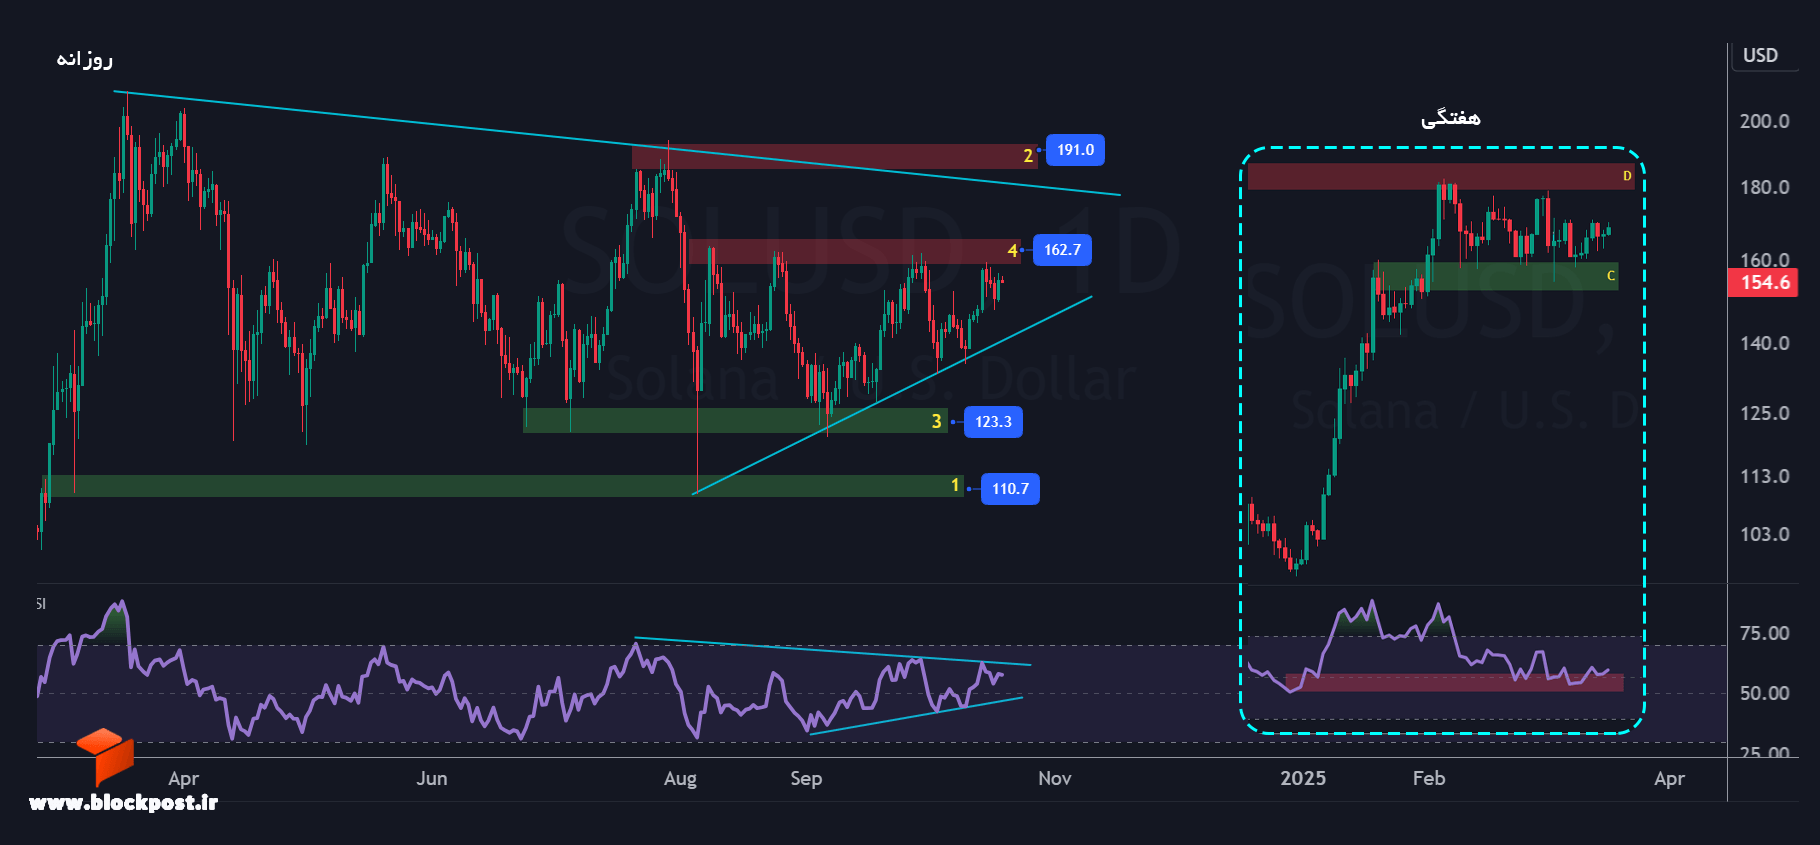Open the www.blockpost.ir watermark link
1820x845 pixels.
123,802
